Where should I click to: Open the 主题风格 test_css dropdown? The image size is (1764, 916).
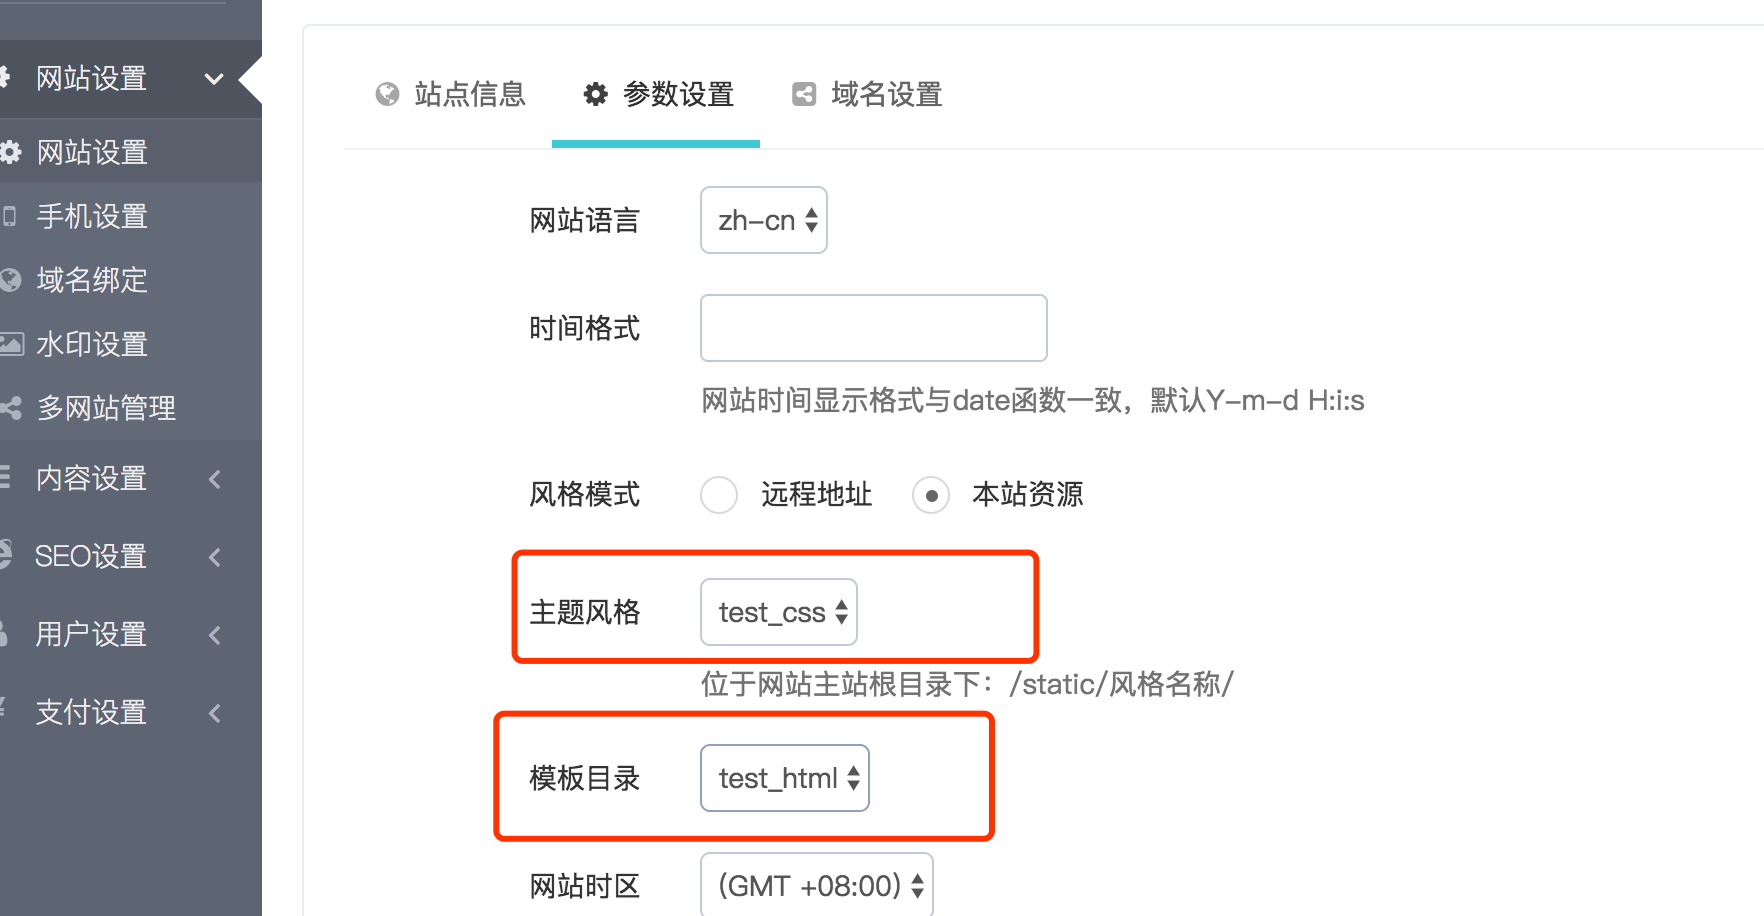coord(779,612)
